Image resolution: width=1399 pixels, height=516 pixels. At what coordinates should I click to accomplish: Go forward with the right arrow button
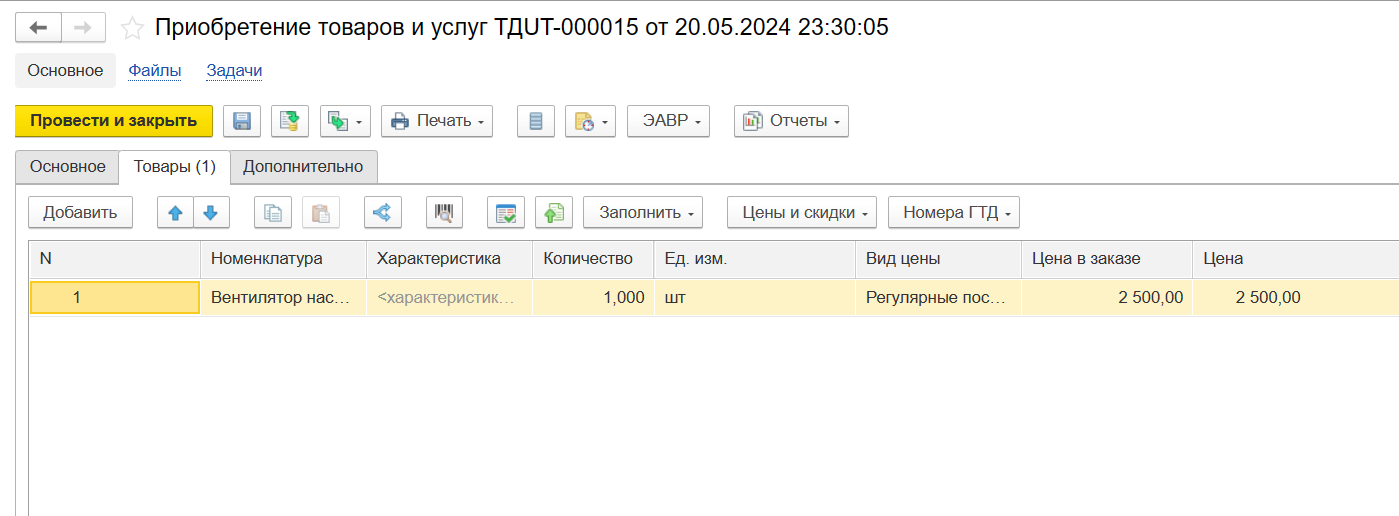pos(83,27)
